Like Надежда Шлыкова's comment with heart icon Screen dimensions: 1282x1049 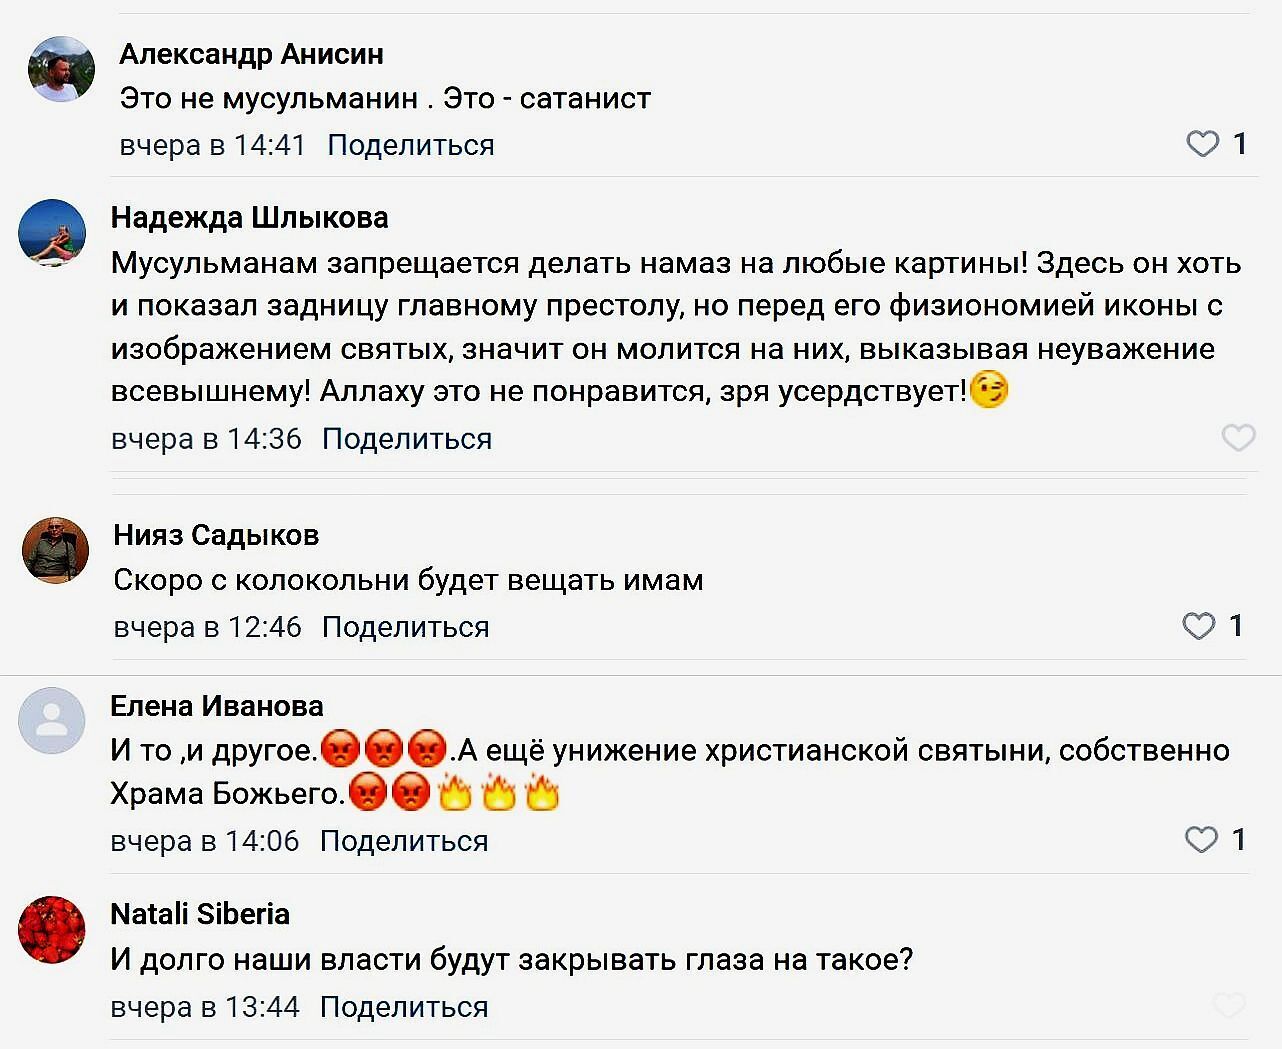tap(1238, 437)
